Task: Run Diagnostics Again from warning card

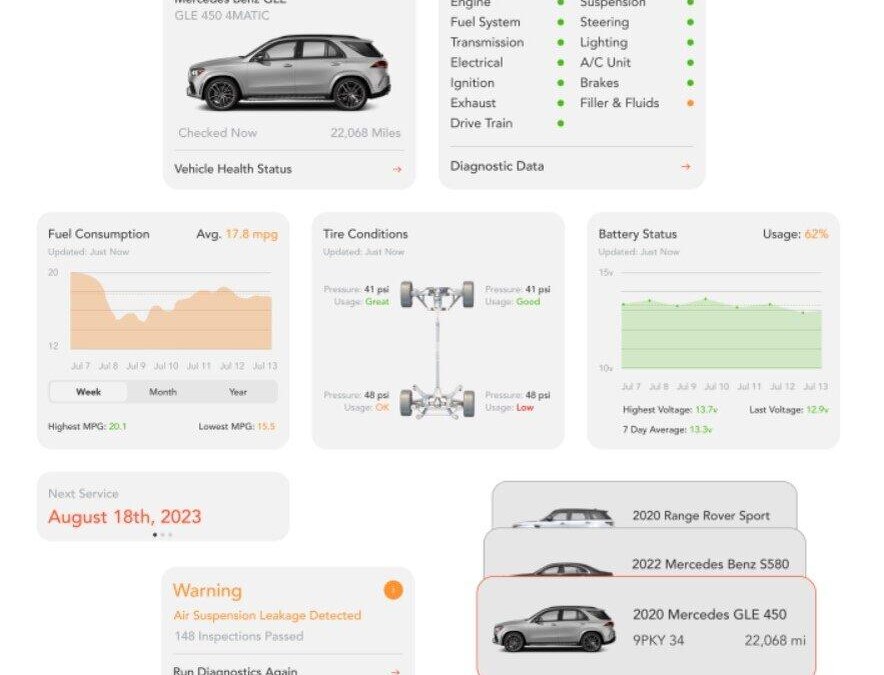Action: point(235,671)
